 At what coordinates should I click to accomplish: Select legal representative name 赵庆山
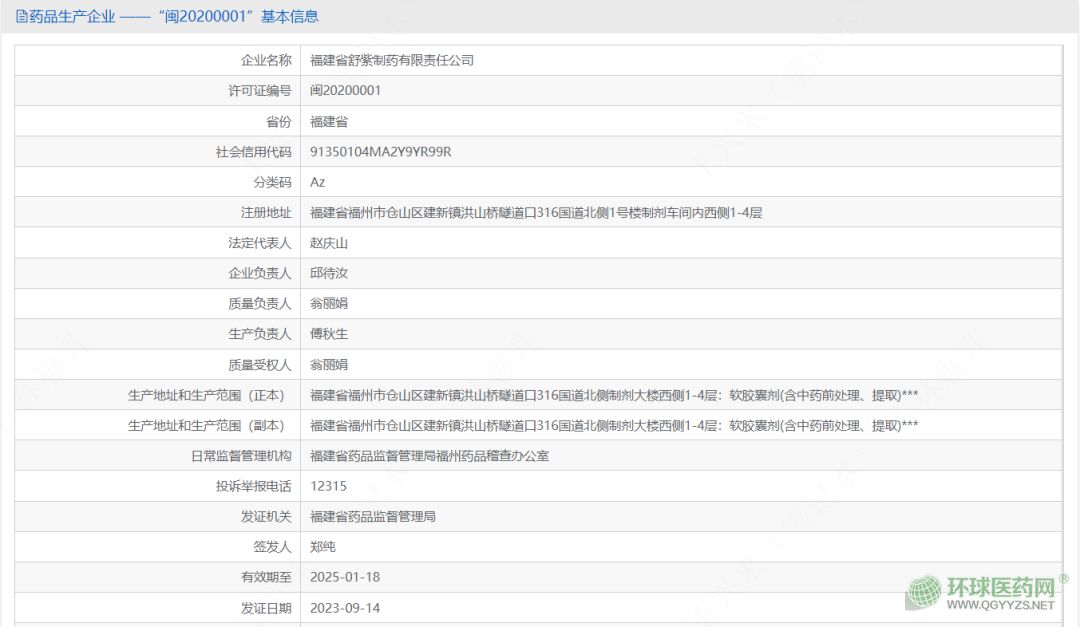[329, 243]
